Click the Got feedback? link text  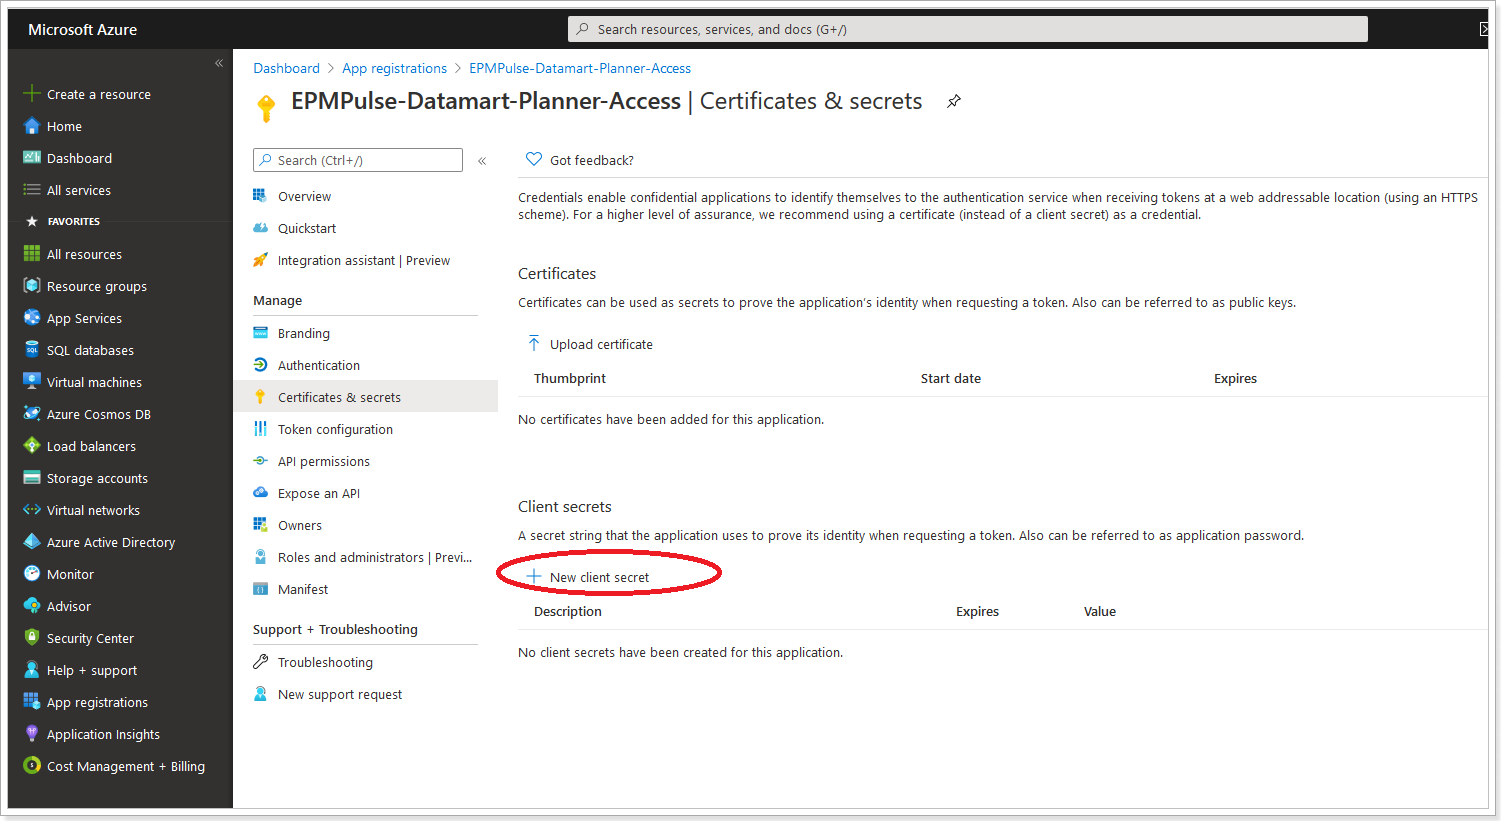click(x=591, y=160)
